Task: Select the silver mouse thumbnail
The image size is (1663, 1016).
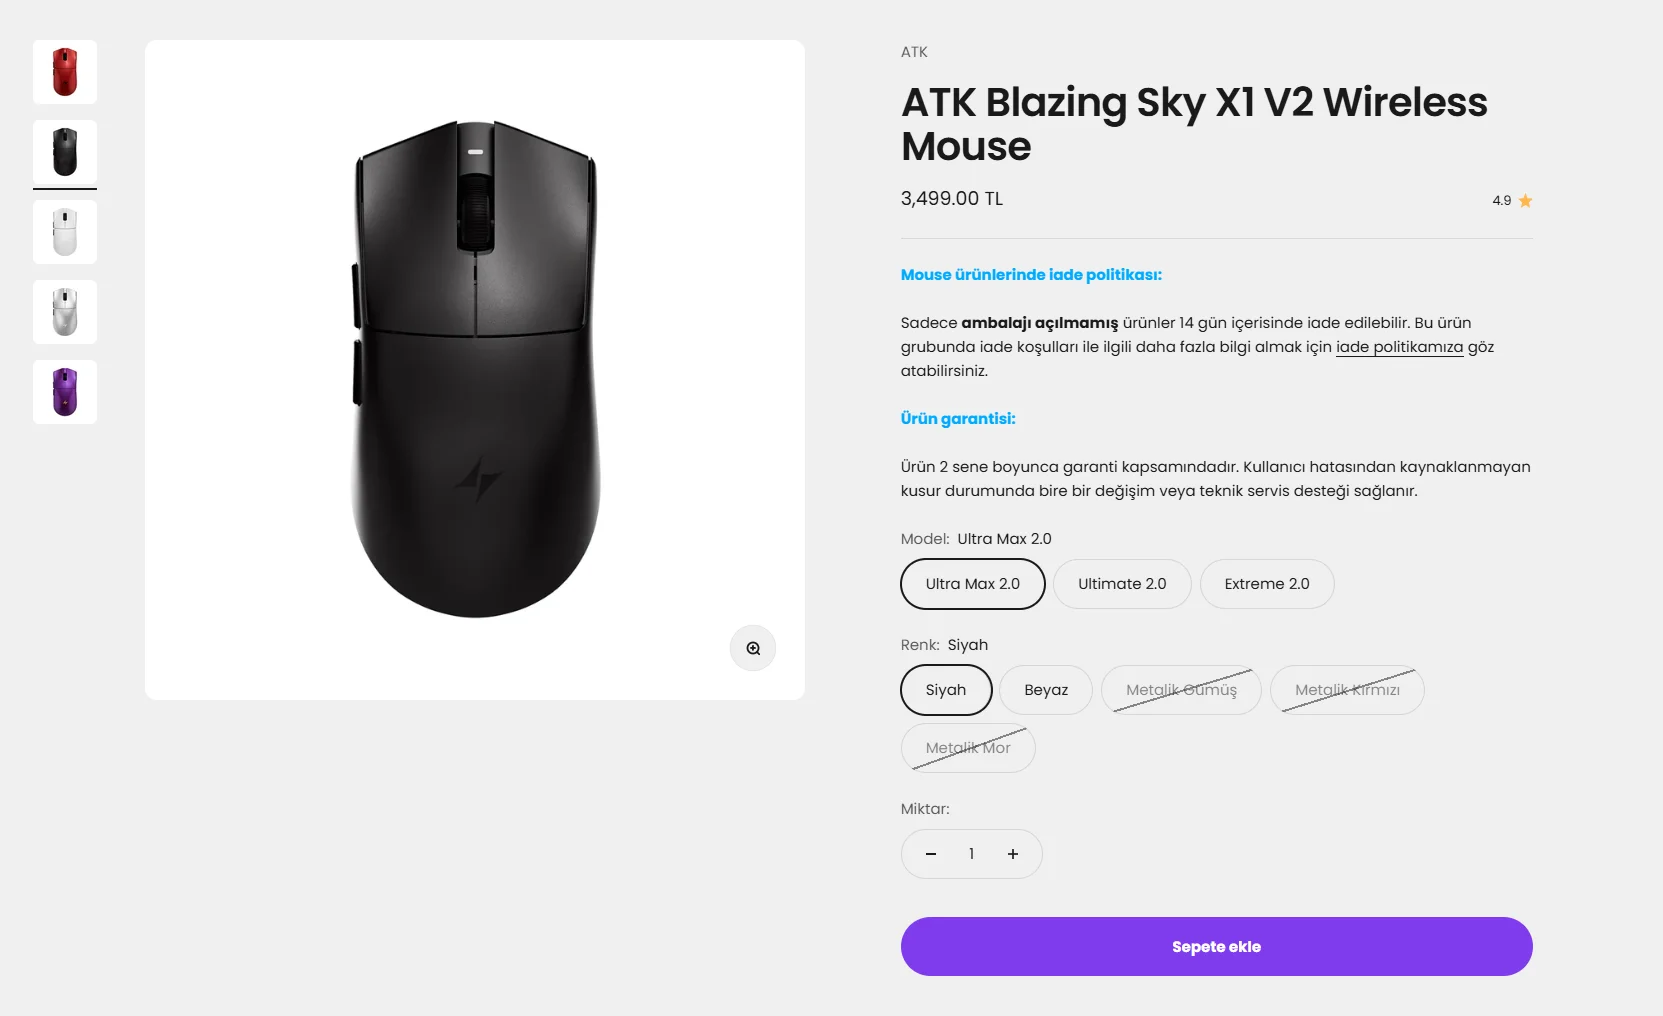Action: [65, 312]
